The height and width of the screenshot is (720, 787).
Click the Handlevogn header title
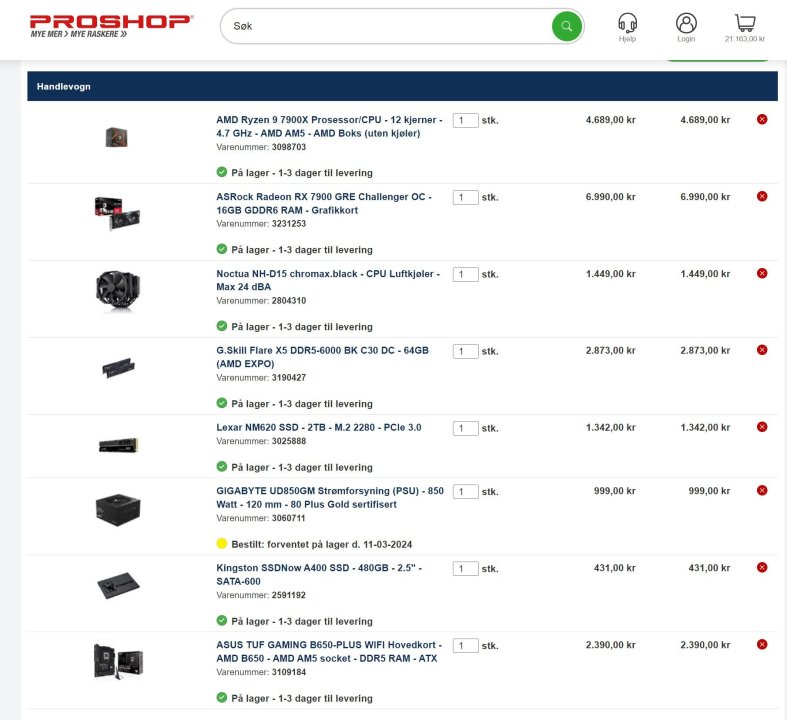tap(64, 86)
